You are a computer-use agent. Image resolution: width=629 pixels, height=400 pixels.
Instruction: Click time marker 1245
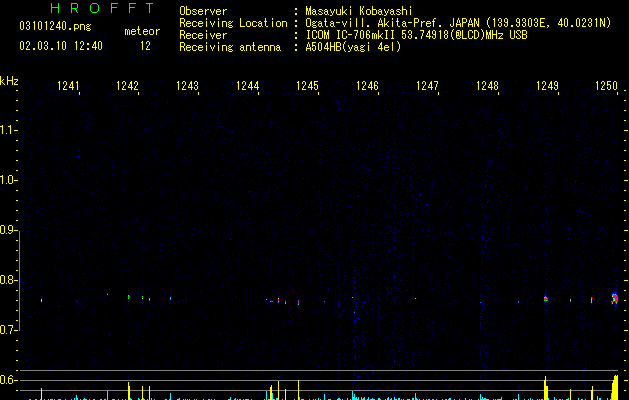(307, 86)
